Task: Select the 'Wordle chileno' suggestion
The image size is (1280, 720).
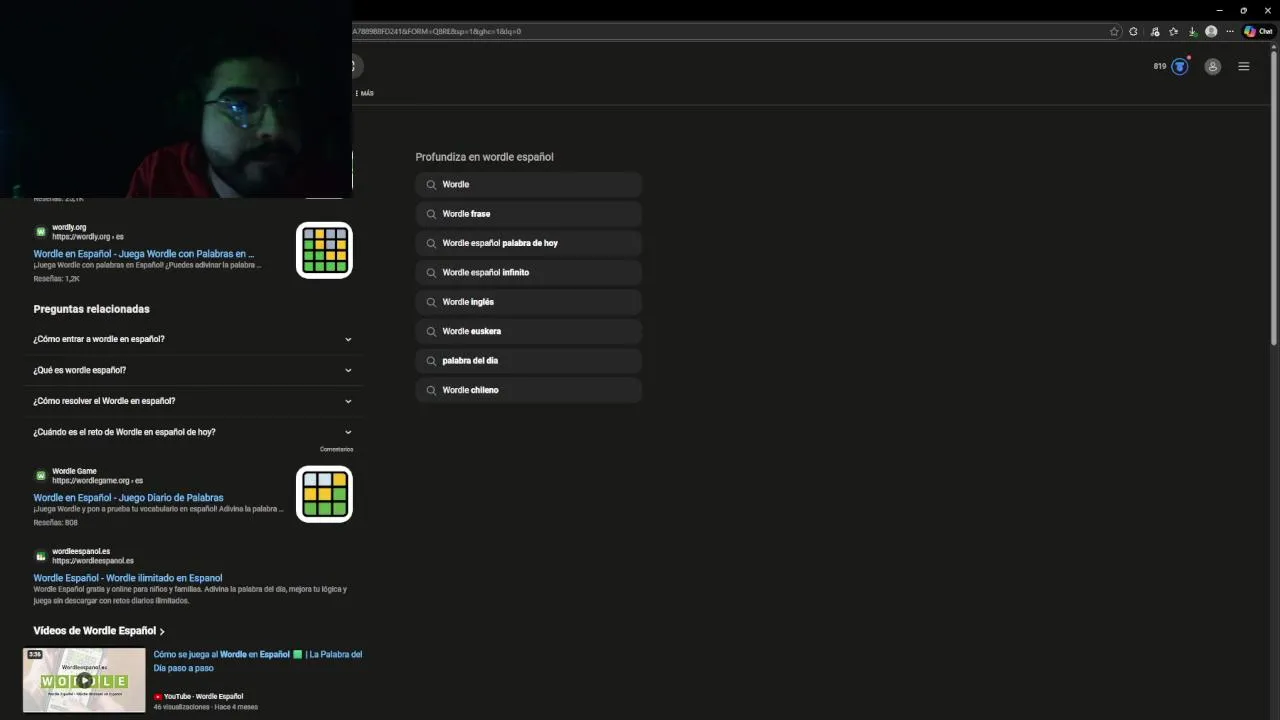Action: (528, 390)
